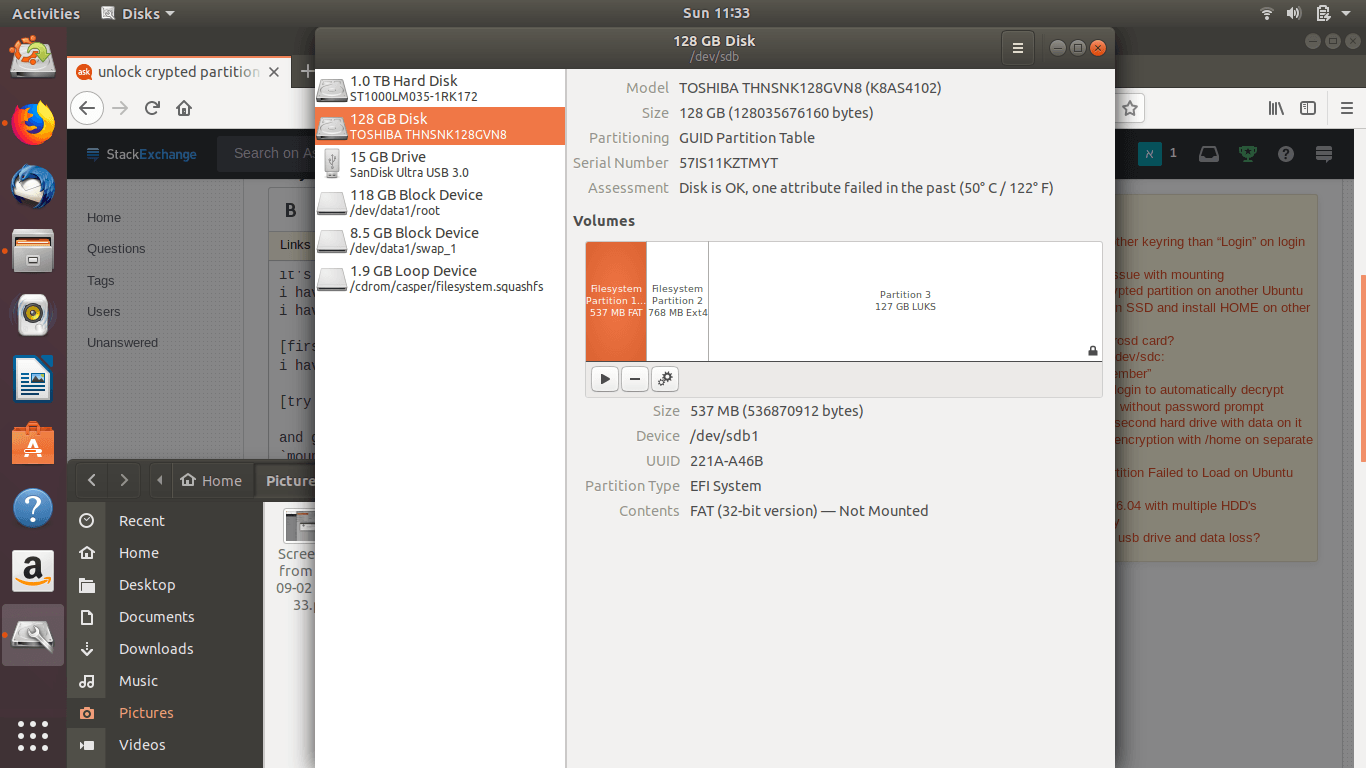This screenshot has width=1366, height=768.
Task: Select Partition 3 127 GB LUKS volume
Action: point(905,301)
